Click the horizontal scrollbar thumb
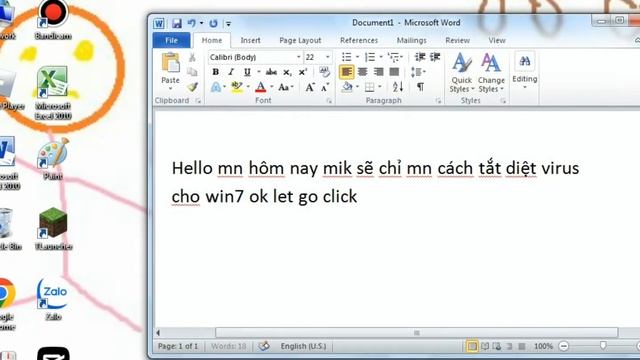Viewport: 640px width, 360px height. click(417, 333)
